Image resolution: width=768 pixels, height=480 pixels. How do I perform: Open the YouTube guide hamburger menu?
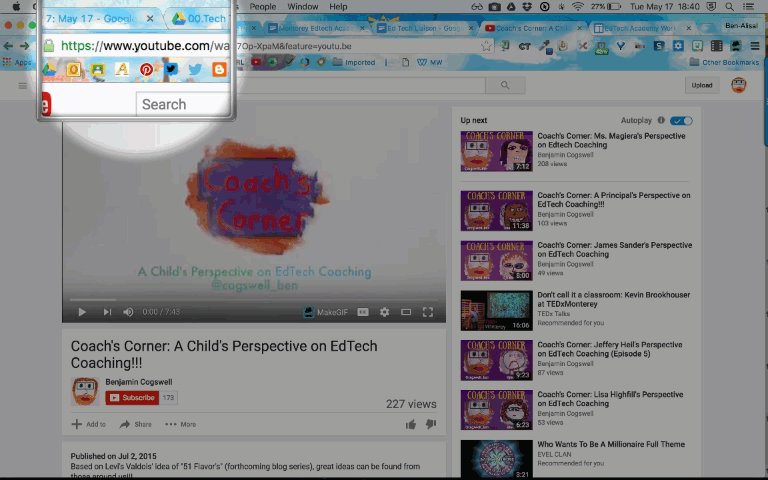tap(23, 86)
